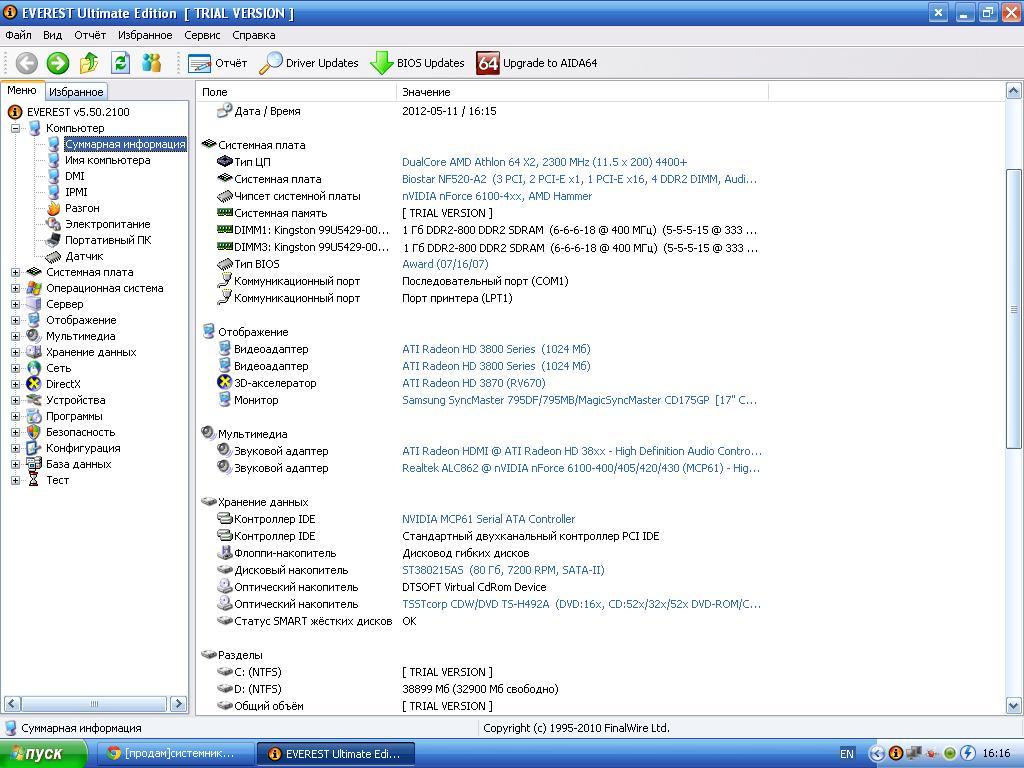Click the Конфигурация icon
This screenshot has width=1024, height=768.
tap(34, 448)
